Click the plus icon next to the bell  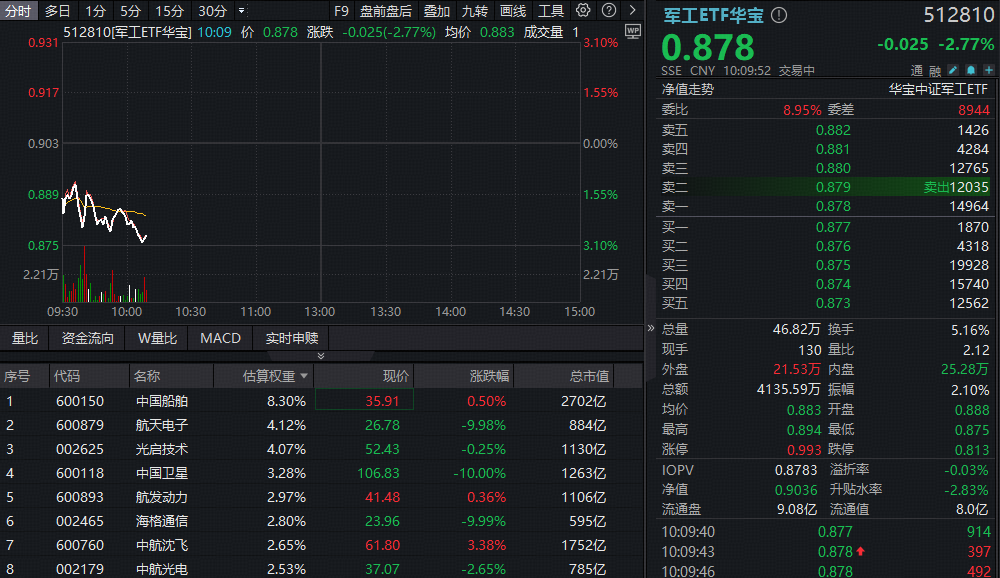point(988,70)
